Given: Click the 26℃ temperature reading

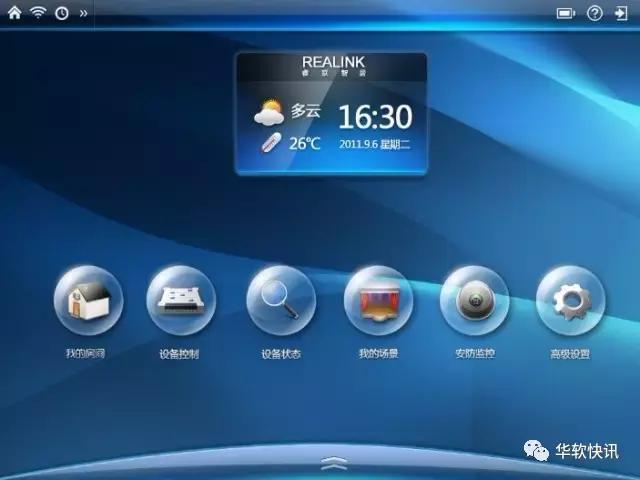Looking at the screenshot, I should pos(304,143).
